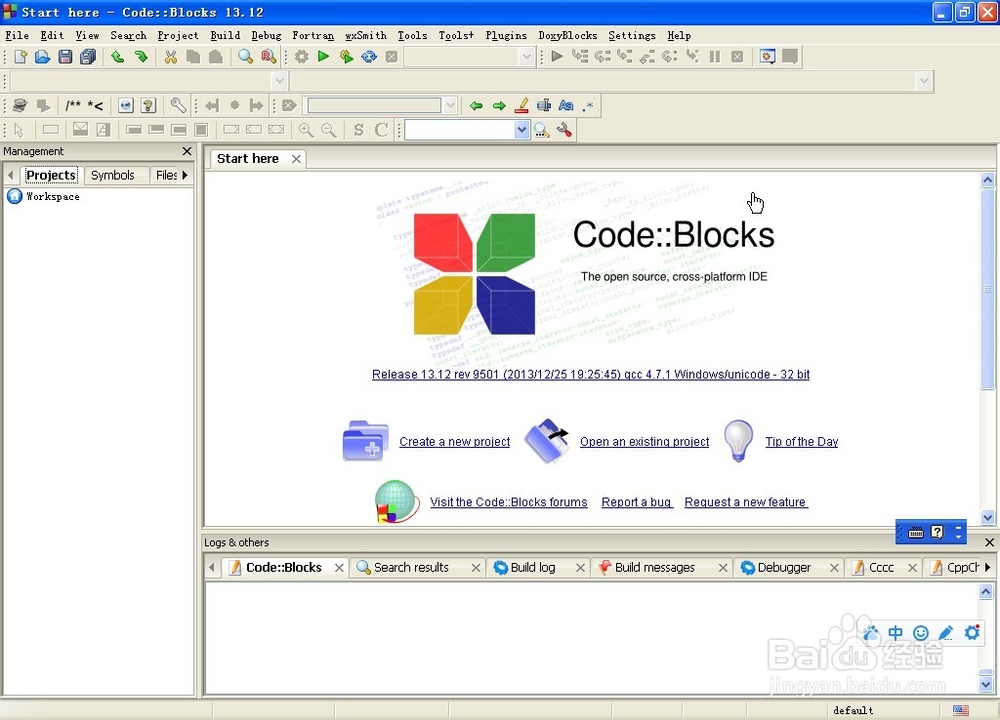Switch to the Build log tab

(x=533, y=567)
